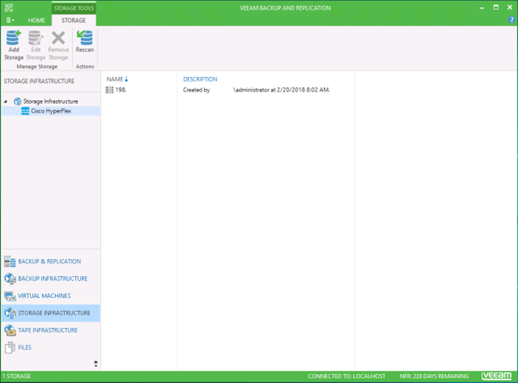Click the Add Storage icon
Viewport: 518px width, 383px height.
click(13, 38)
